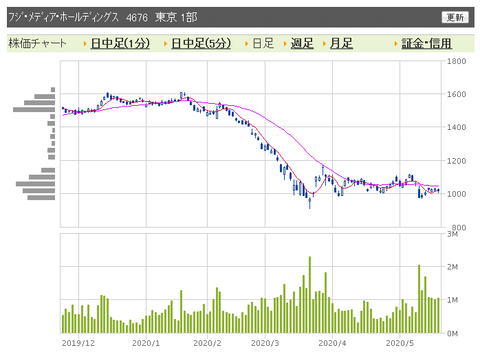Click the 更新 refresh button
Image resolution: width=480 pixels, height=361 pixels.
click(x=455, y=17)
